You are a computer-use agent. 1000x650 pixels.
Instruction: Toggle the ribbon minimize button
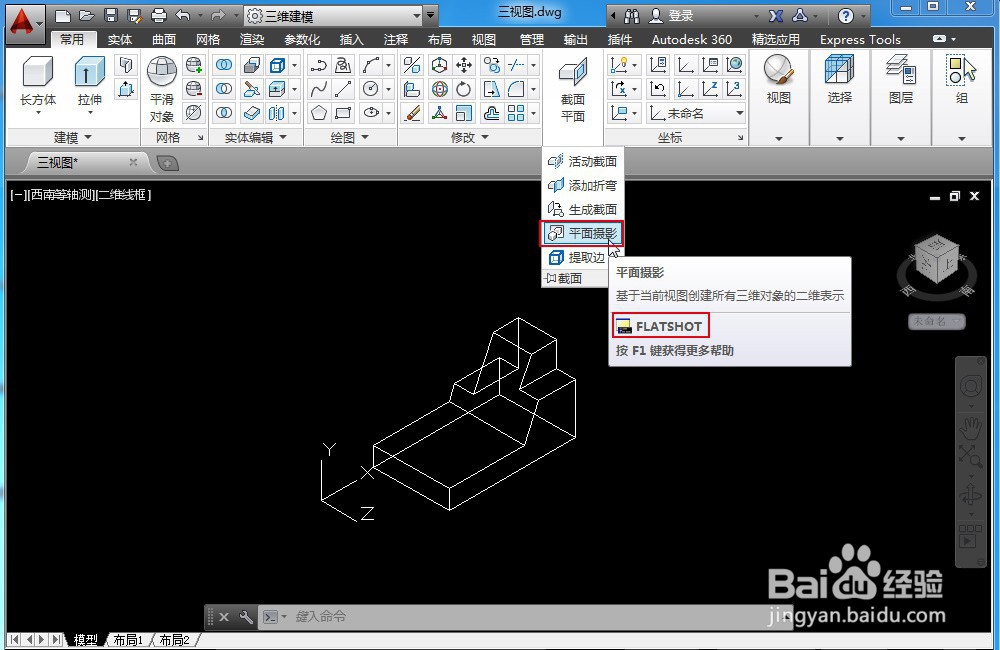click(x=939, y=39)
